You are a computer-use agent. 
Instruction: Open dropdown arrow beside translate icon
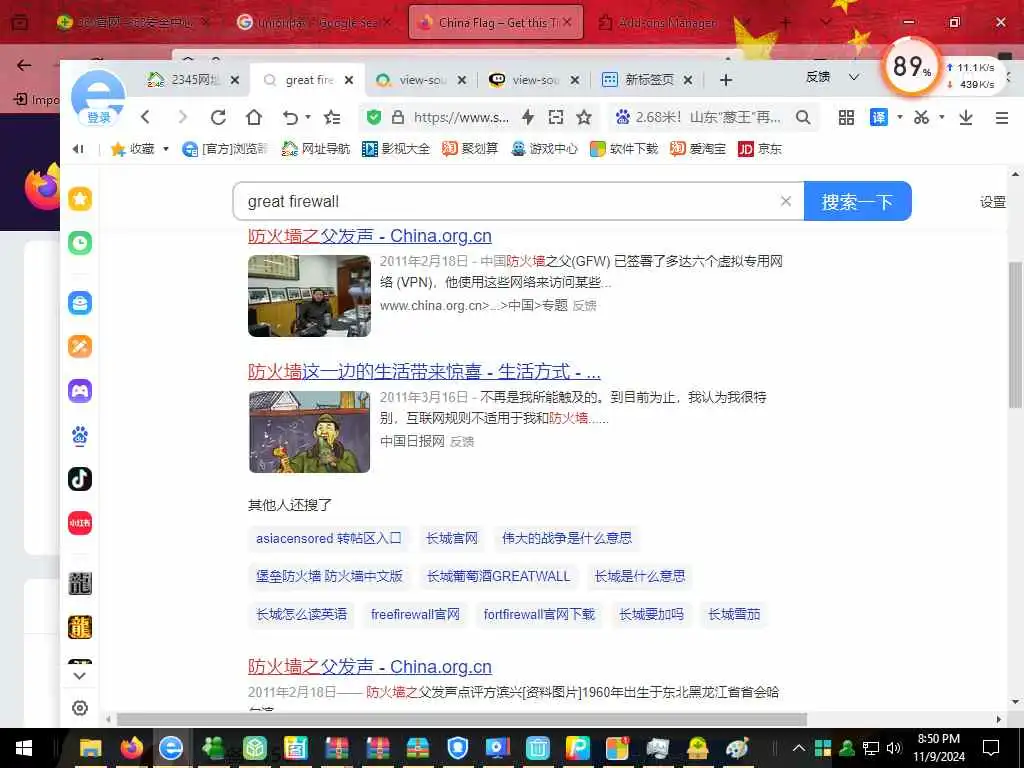click(899, 118)
